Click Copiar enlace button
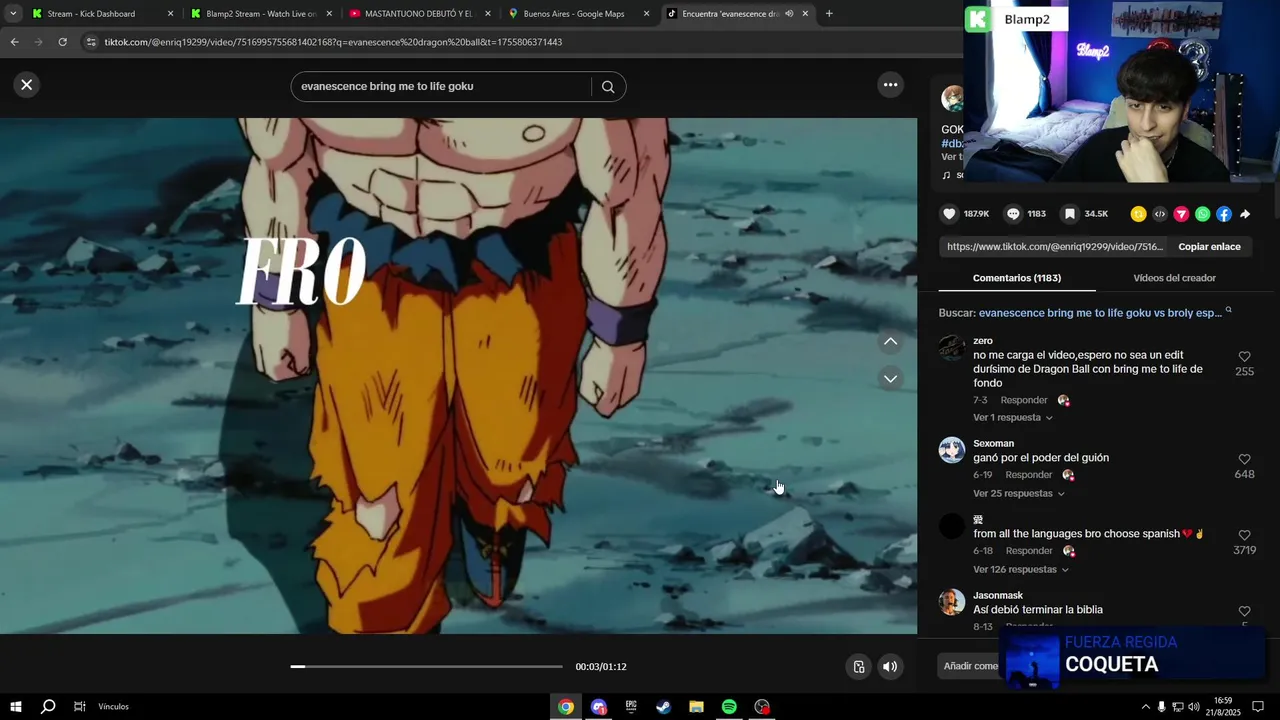This screenshot has width=1280, height=720. (x=1209, y=247)
